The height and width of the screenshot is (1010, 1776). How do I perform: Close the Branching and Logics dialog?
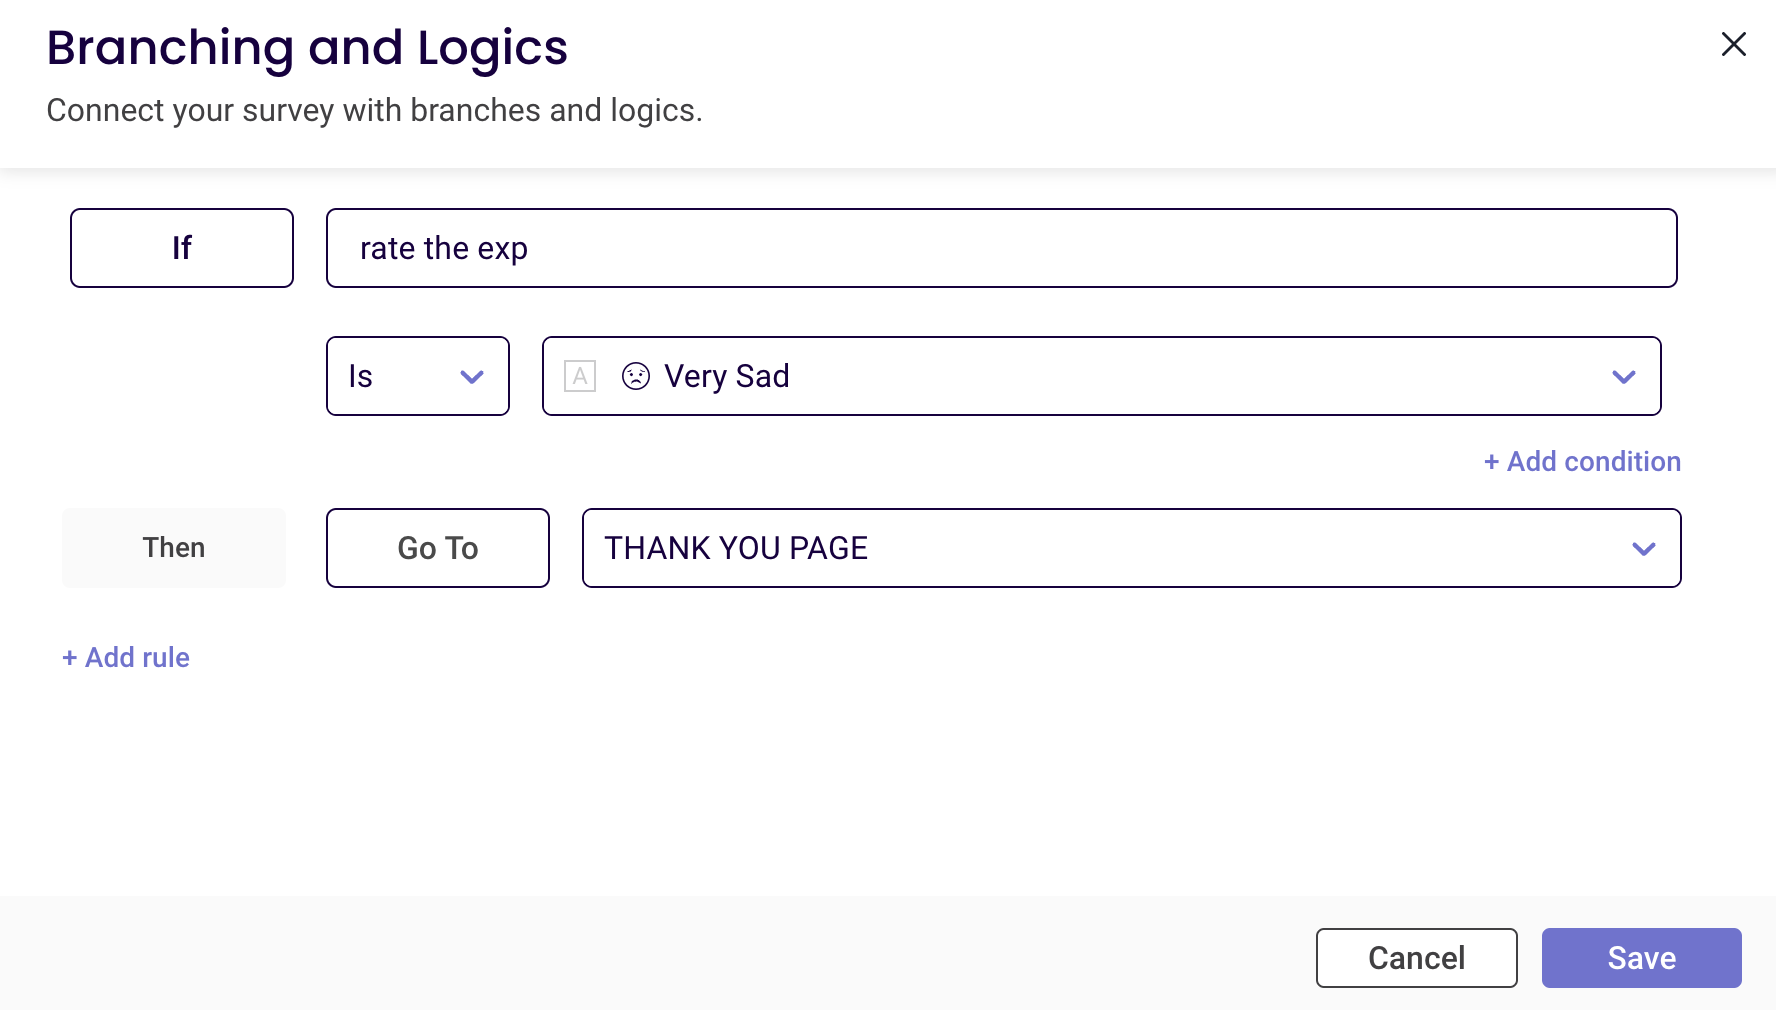coord(1733,44)
